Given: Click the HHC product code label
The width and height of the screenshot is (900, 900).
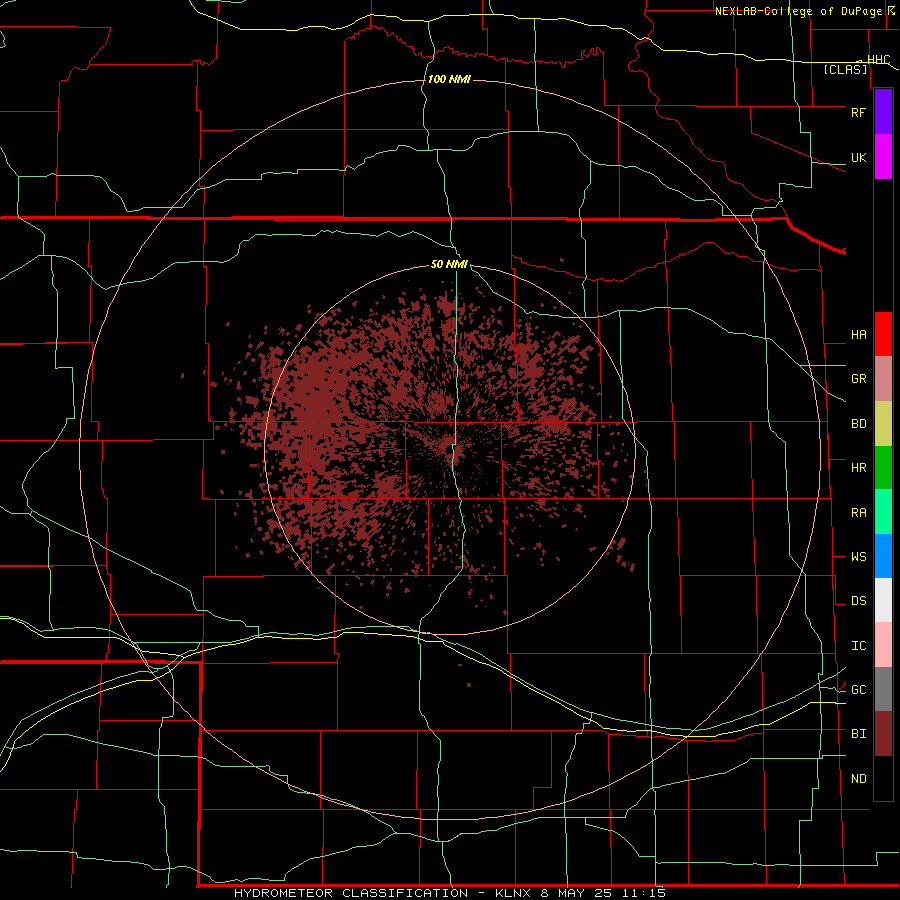Looking at the screenshot, I should pos(878,60).
